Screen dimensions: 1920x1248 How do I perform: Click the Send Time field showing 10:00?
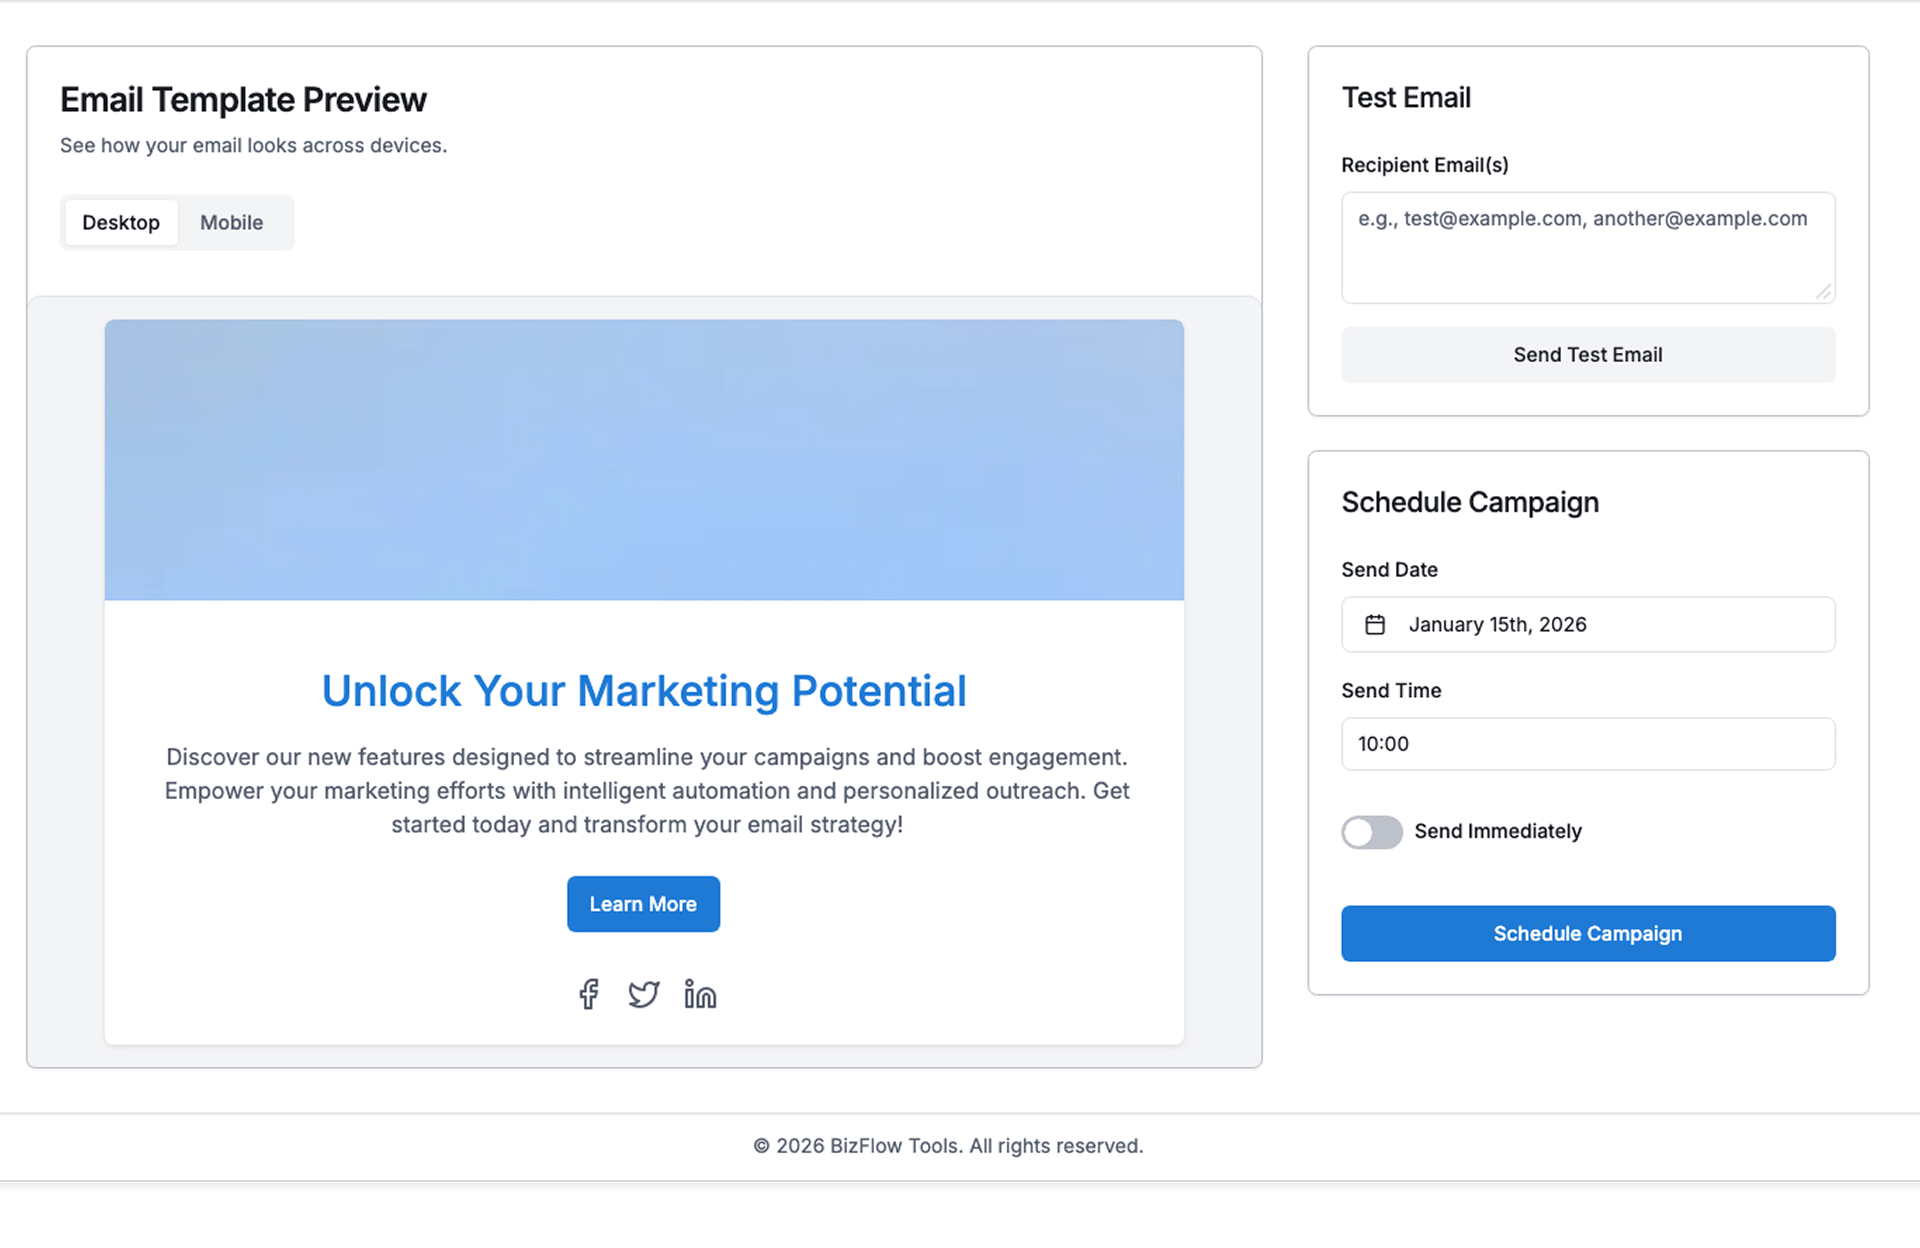1587,744
